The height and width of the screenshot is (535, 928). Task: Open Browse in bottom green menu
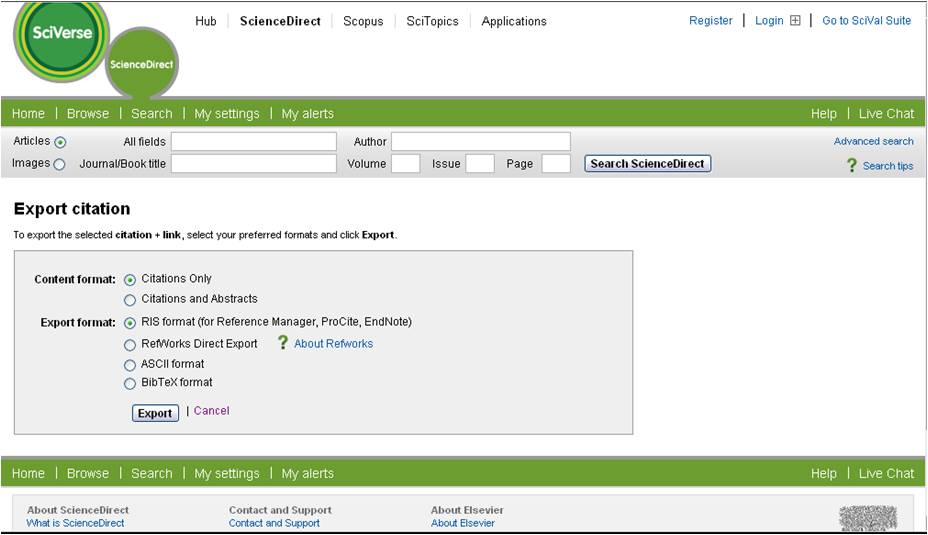(x=88, y=473)
